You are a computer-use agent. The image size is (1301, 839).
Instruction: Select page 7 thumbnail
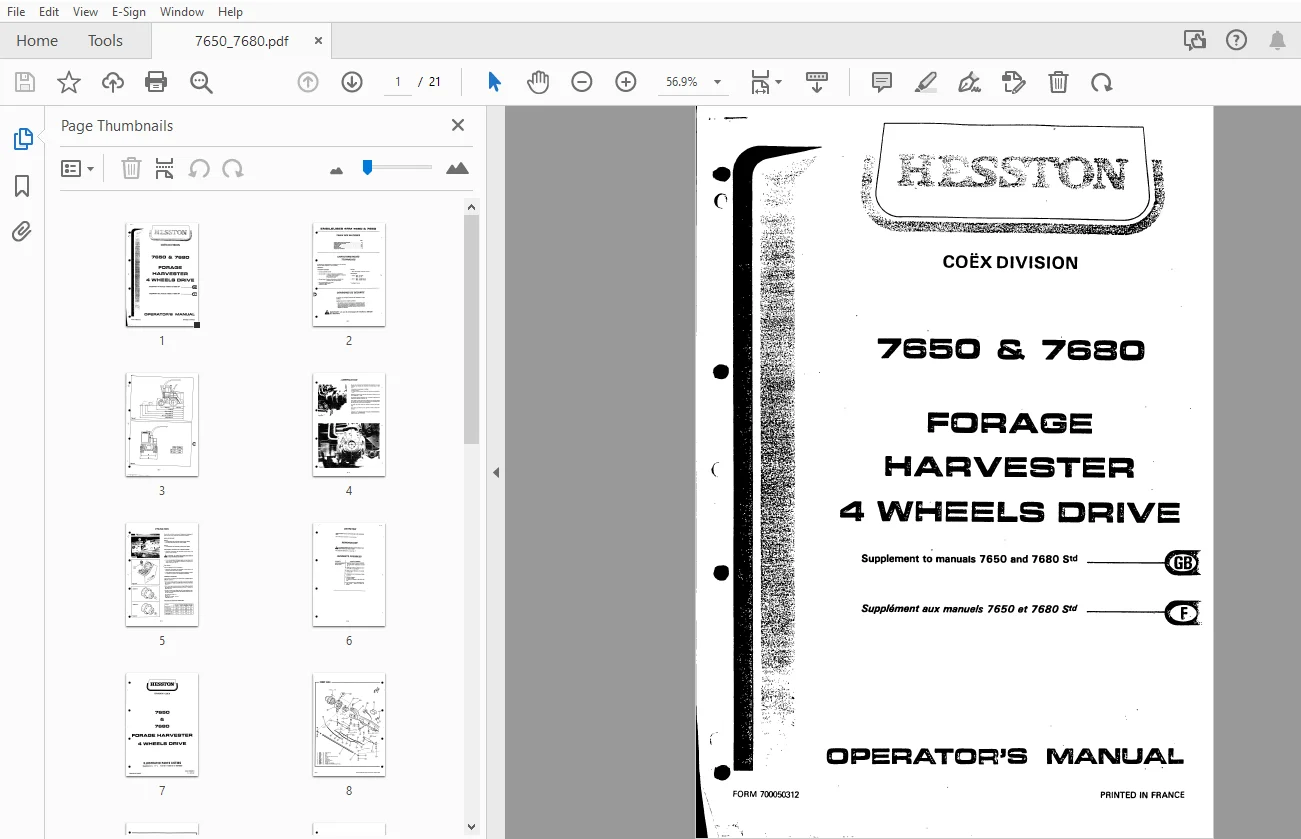[162, 725]
